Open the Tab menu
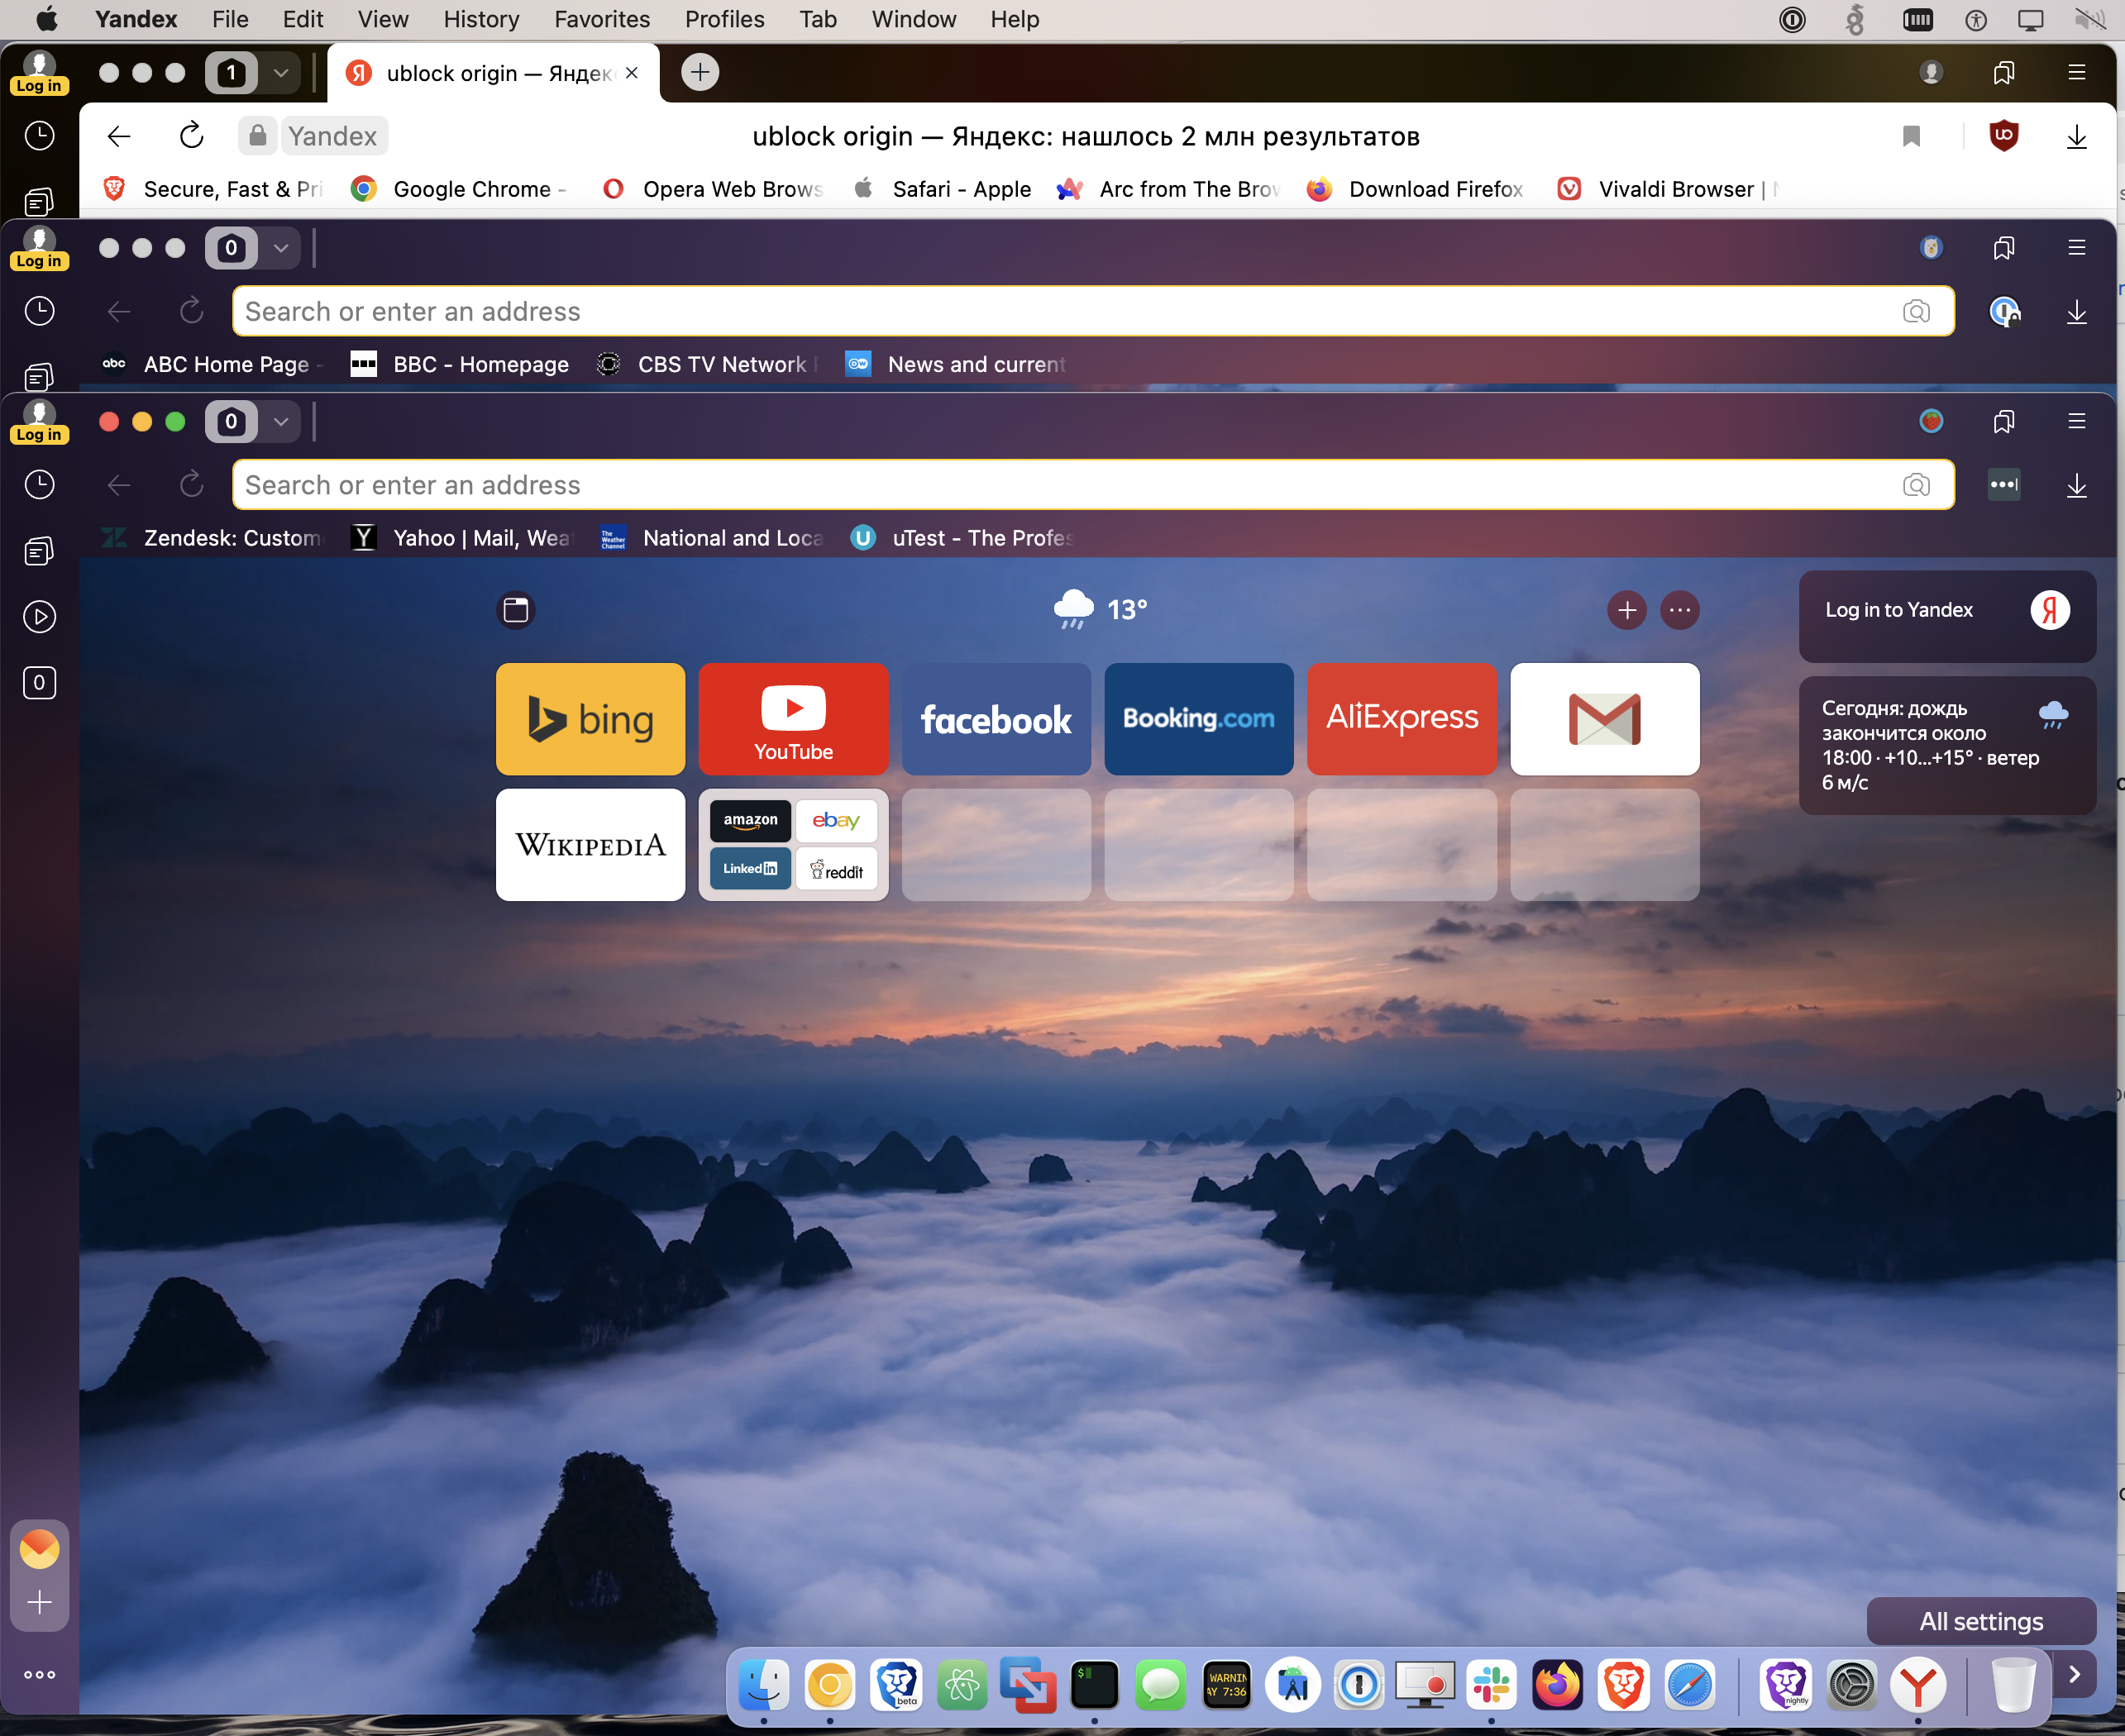This screenshot has width=2125, height=1736. click(817, 19)
